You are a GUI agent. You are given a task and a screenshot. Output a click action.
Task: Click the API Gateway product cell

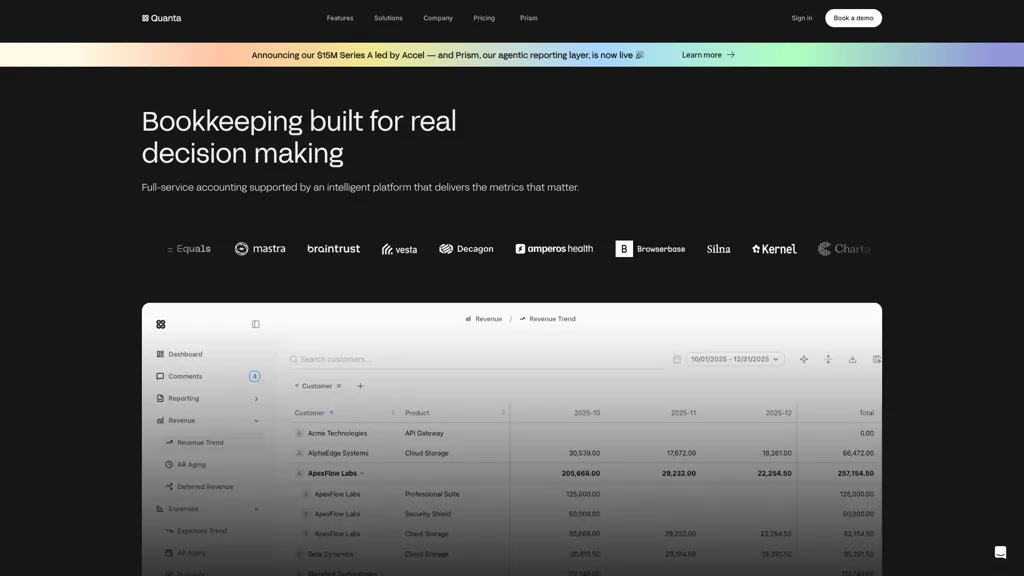point(424,433)
